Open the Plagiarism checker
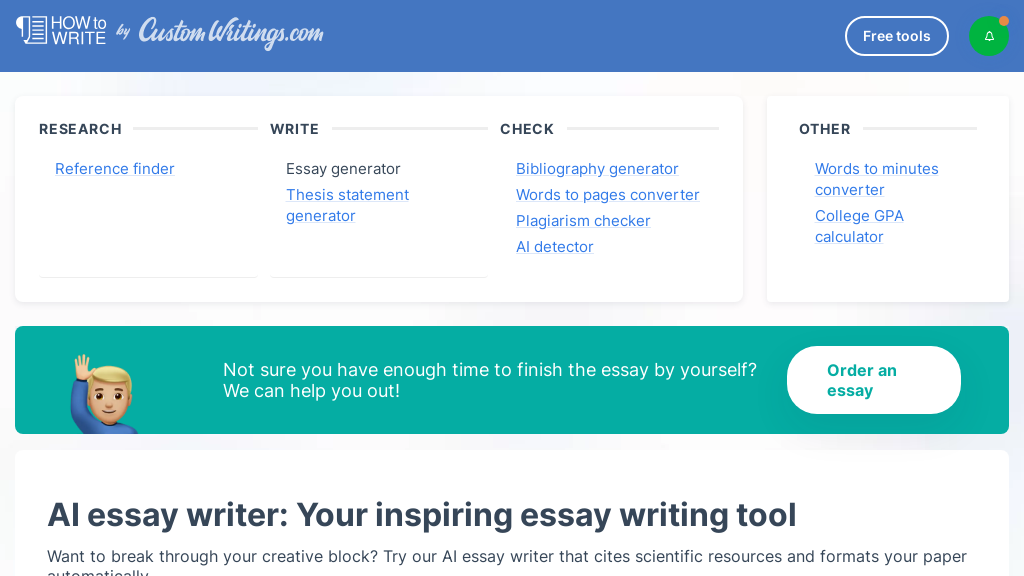The image size is (1024, 576). (583, 221)
